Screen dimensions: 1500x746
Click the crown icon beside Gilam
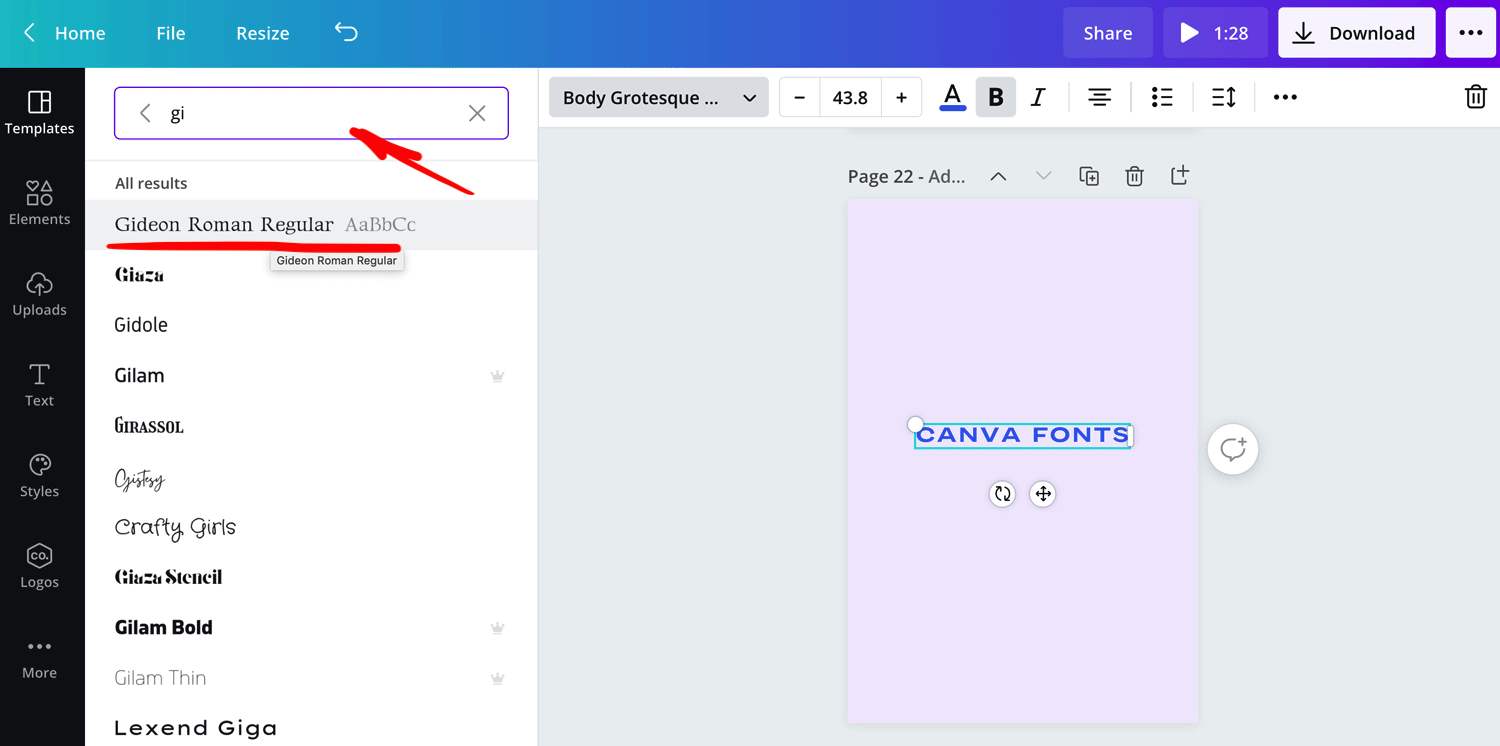pyautogui.click(x=497, y=376)
